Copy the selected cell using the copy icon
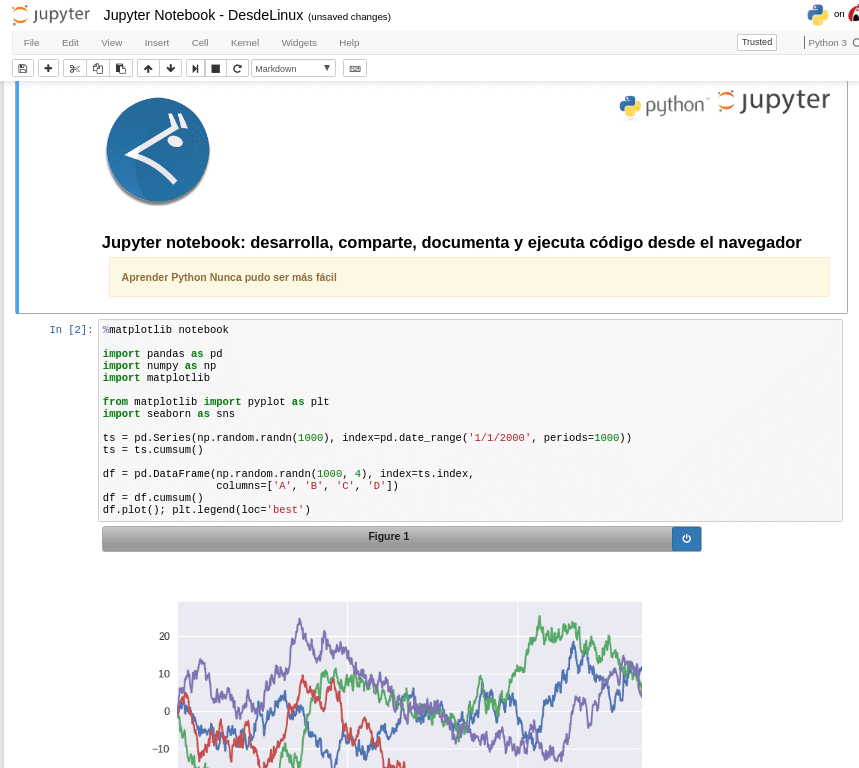 (96, 68)
